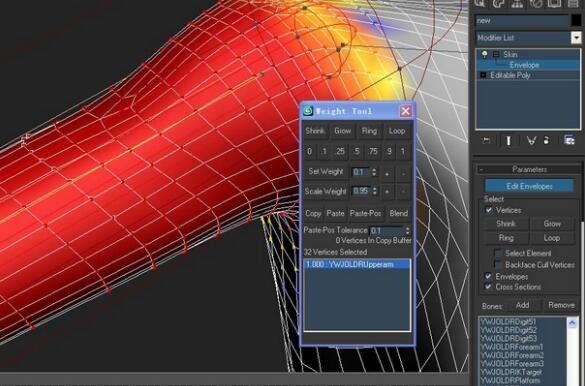Toggle the Skin modifier lightbulb
Screen dimensions: 585x386
[484, 54]
